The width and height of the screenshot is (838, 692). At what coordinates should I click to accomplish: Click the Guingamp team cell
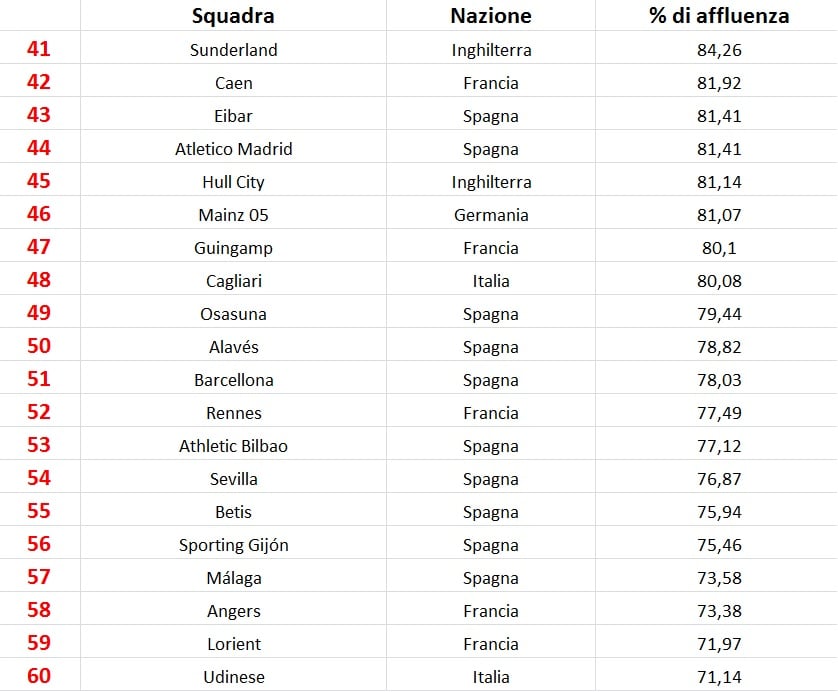click(x=234, y=248)
